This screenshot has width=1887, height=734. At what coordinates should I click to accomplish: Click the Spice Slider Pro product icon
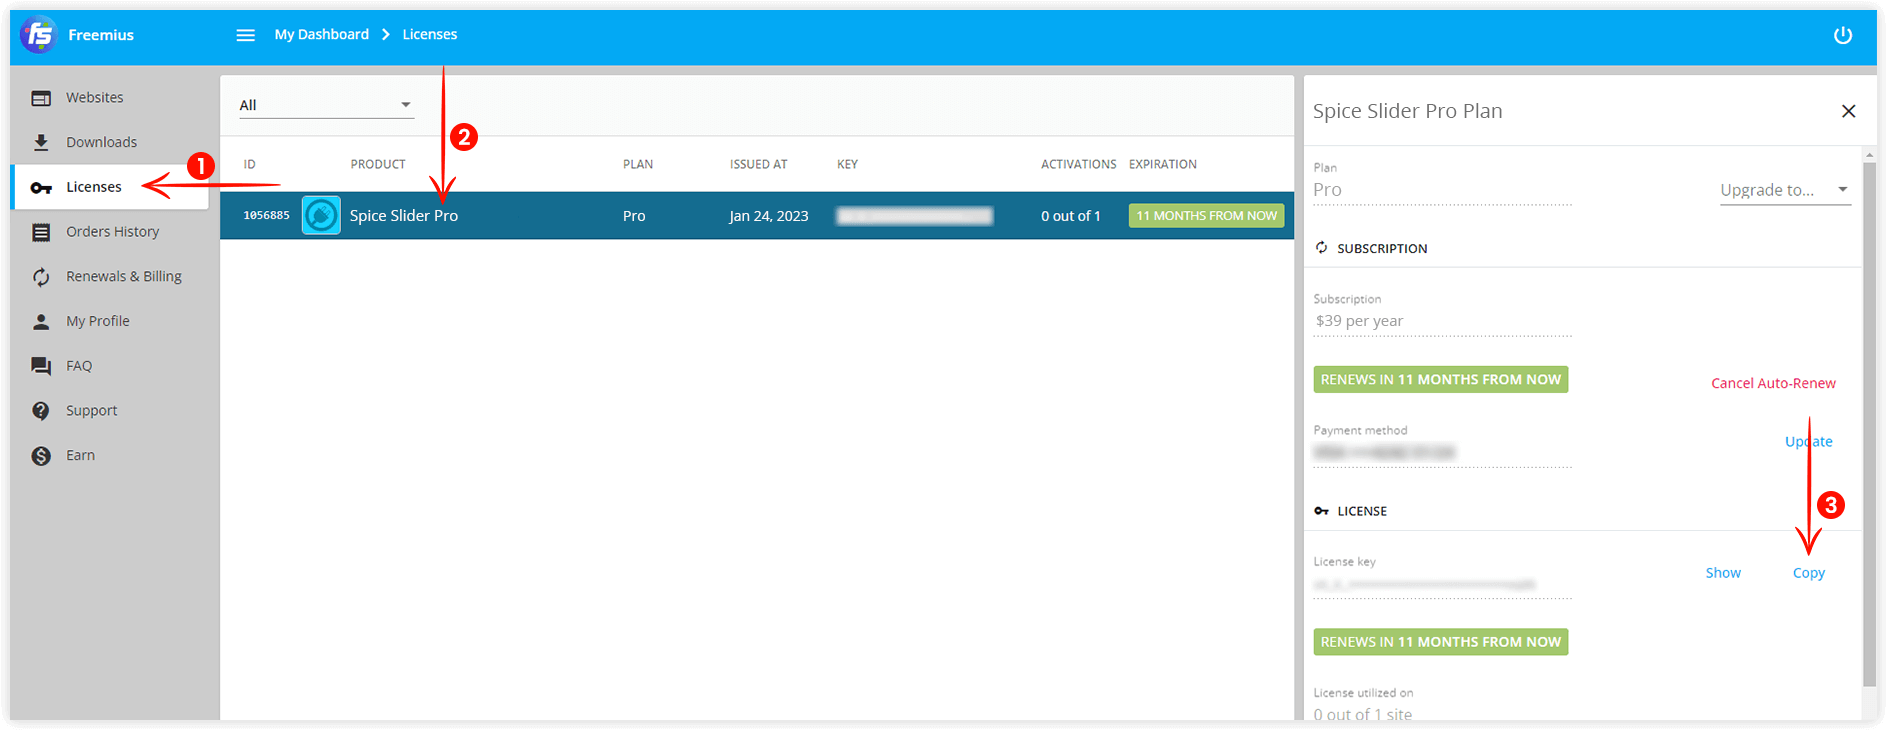coord(321,216)
